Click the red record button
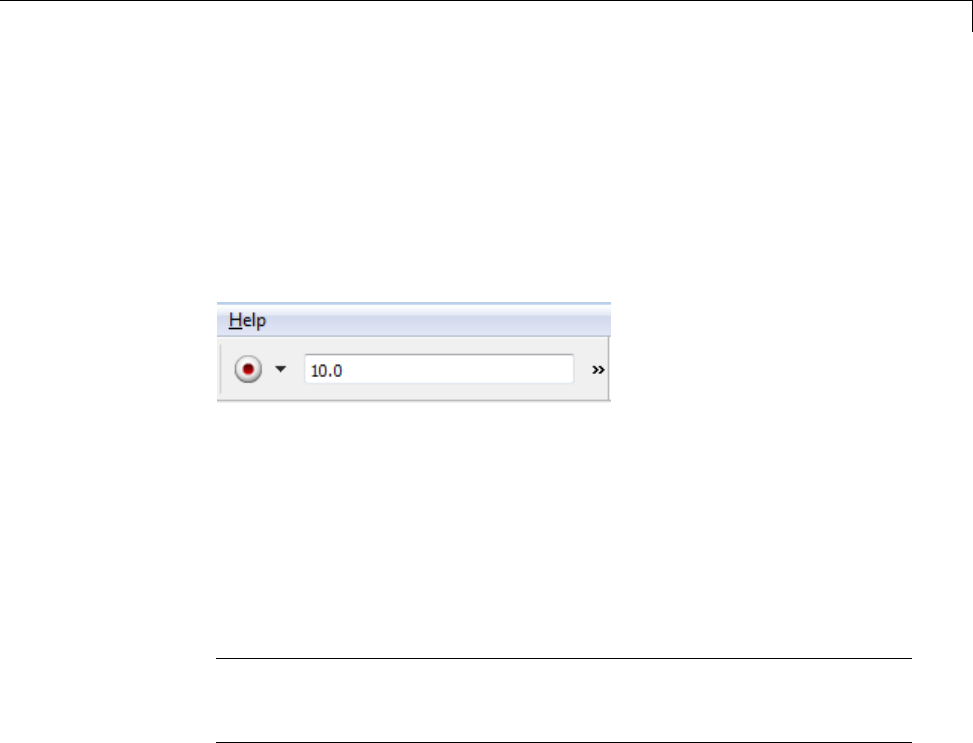The height and width of the screenshot is (743, 973). click(x=248, y=369)
